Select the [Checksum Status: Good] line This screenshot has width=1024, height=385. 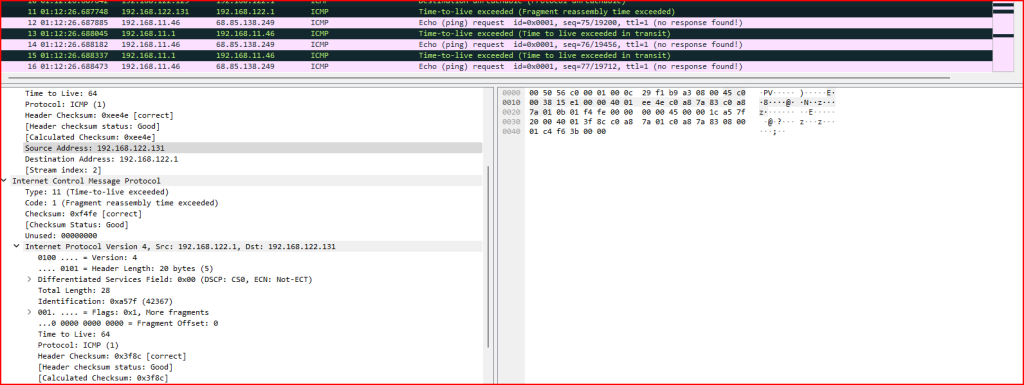coord(76,224)
